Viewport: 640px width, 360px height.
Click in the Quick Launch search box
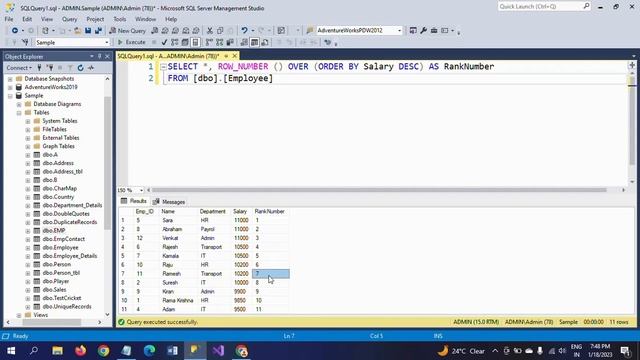[540, 7]
